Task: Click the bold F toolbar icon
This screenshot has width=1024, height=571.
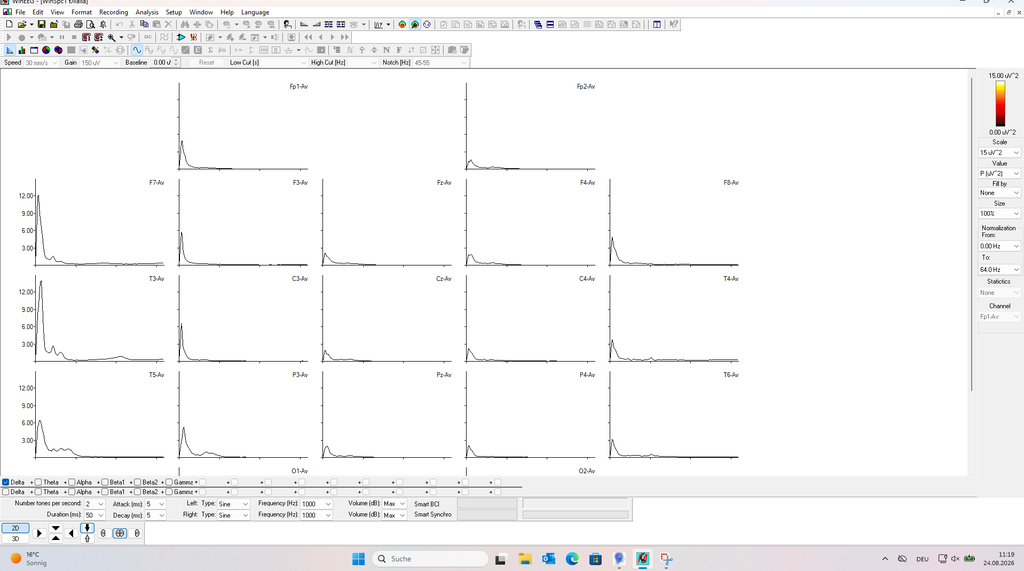Action: click(x=398, y=50)
